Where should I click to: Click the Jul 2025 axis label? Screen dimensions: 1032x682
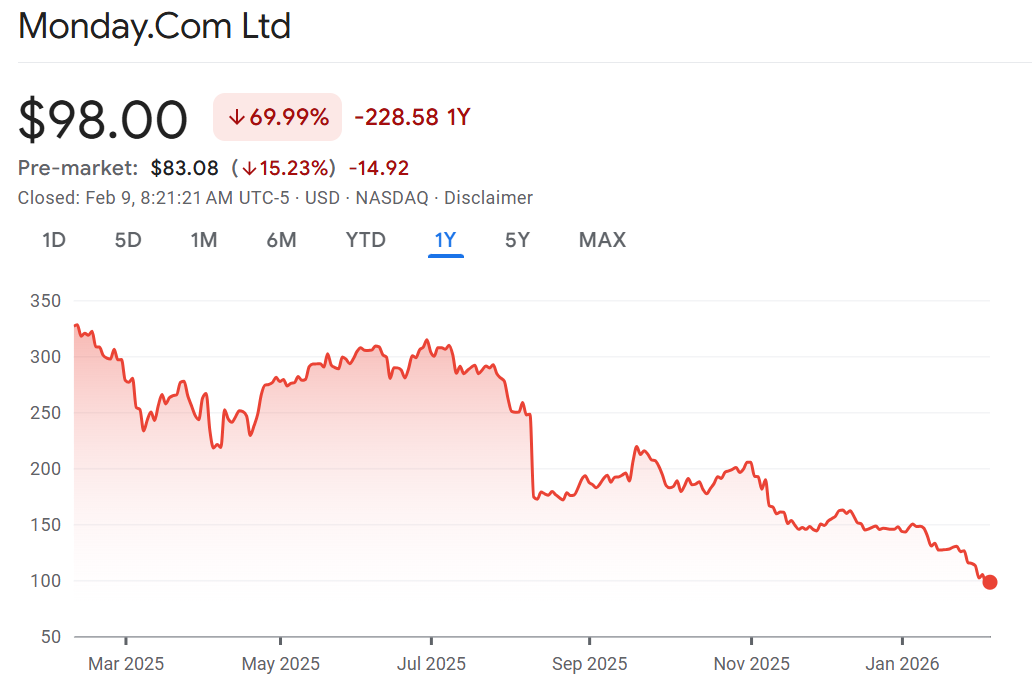click(431, 663)
